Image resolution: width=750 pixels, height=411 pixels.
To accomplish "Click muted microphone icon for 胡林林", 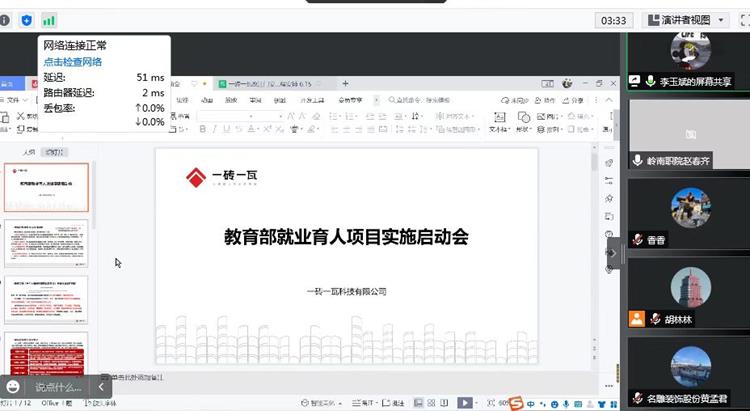I will (654, 319).
